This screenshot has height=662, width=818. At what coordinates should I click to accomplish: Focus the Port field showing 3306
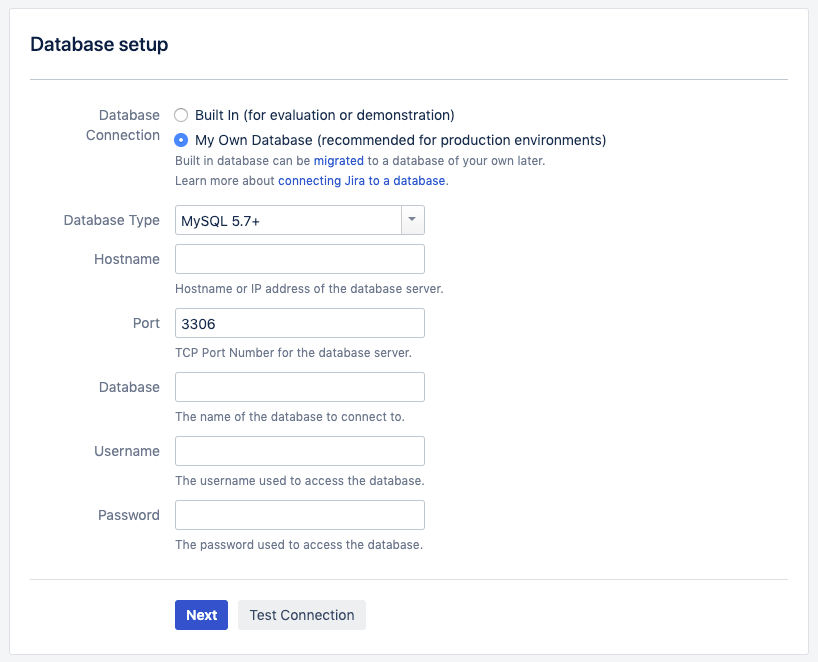point(299,323)
